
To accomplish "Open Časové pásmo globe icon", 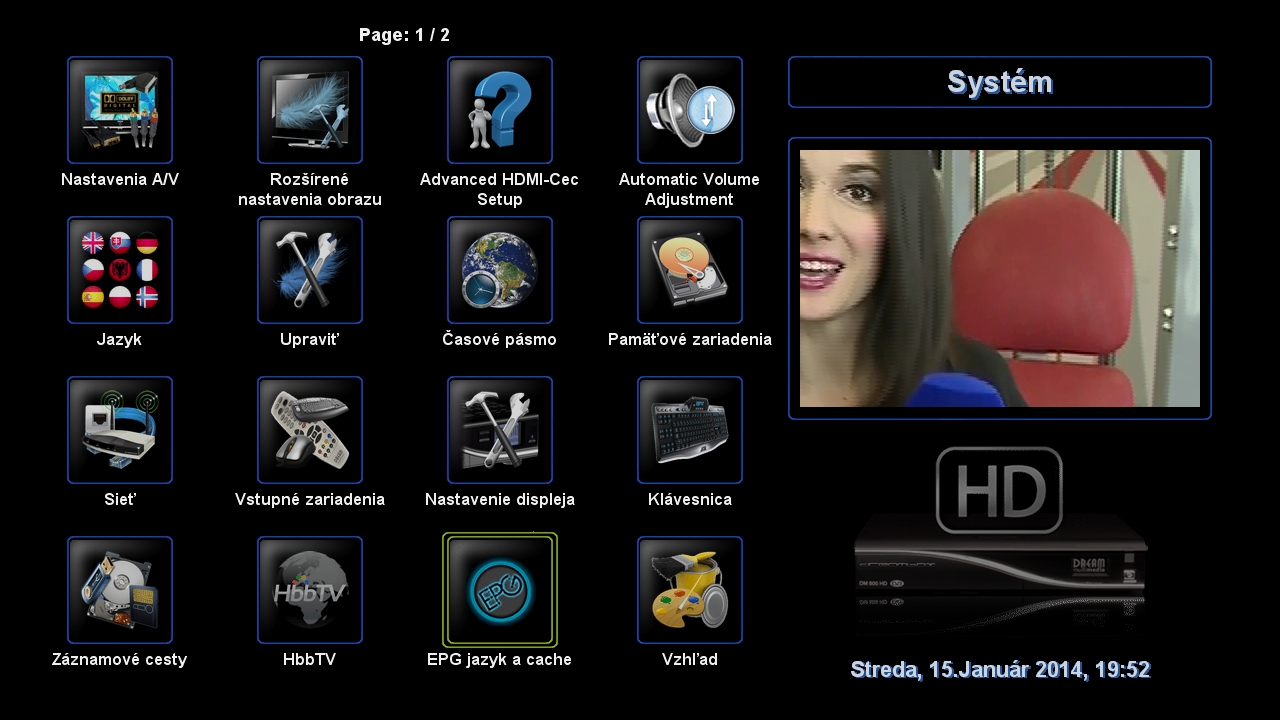I will (500, 270).
